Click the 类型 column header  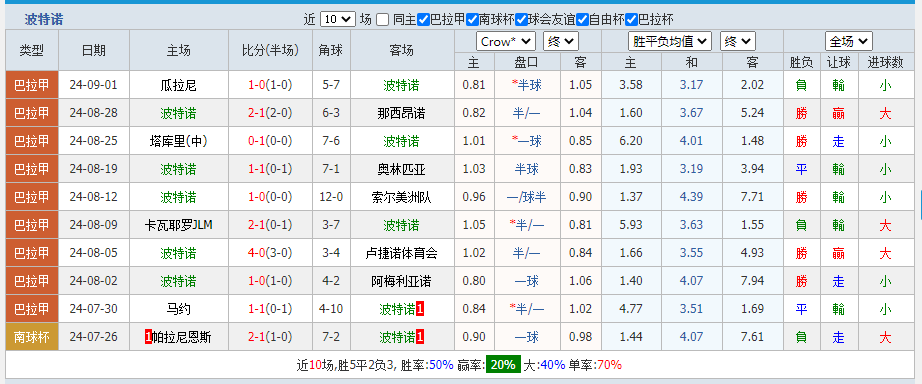coord(32,51)
